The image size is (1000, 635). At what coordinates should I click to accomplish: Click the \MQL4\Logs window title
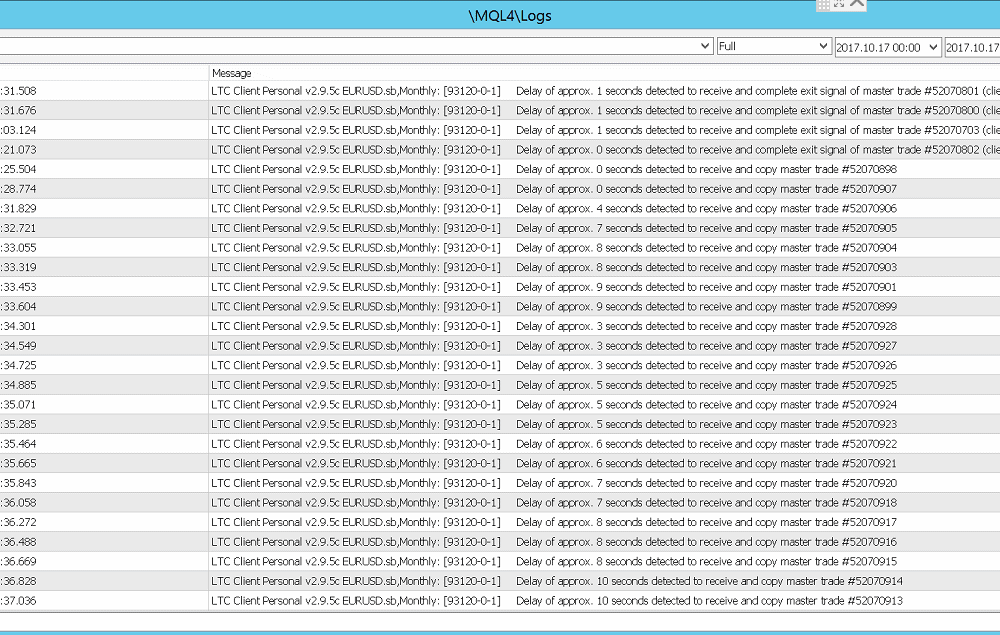[510, 15]
